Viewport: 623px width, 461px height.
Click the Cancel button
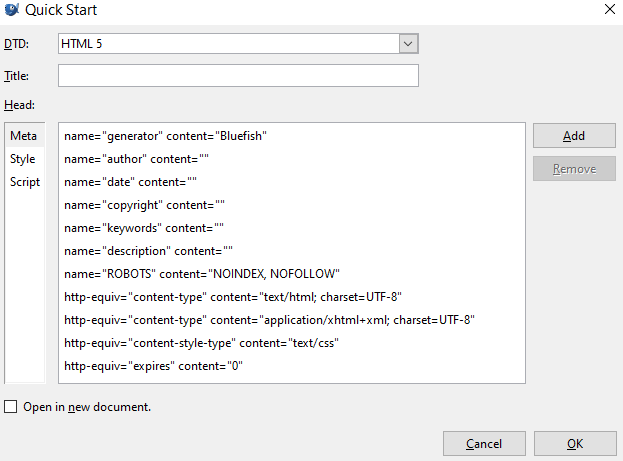(484, 443)
